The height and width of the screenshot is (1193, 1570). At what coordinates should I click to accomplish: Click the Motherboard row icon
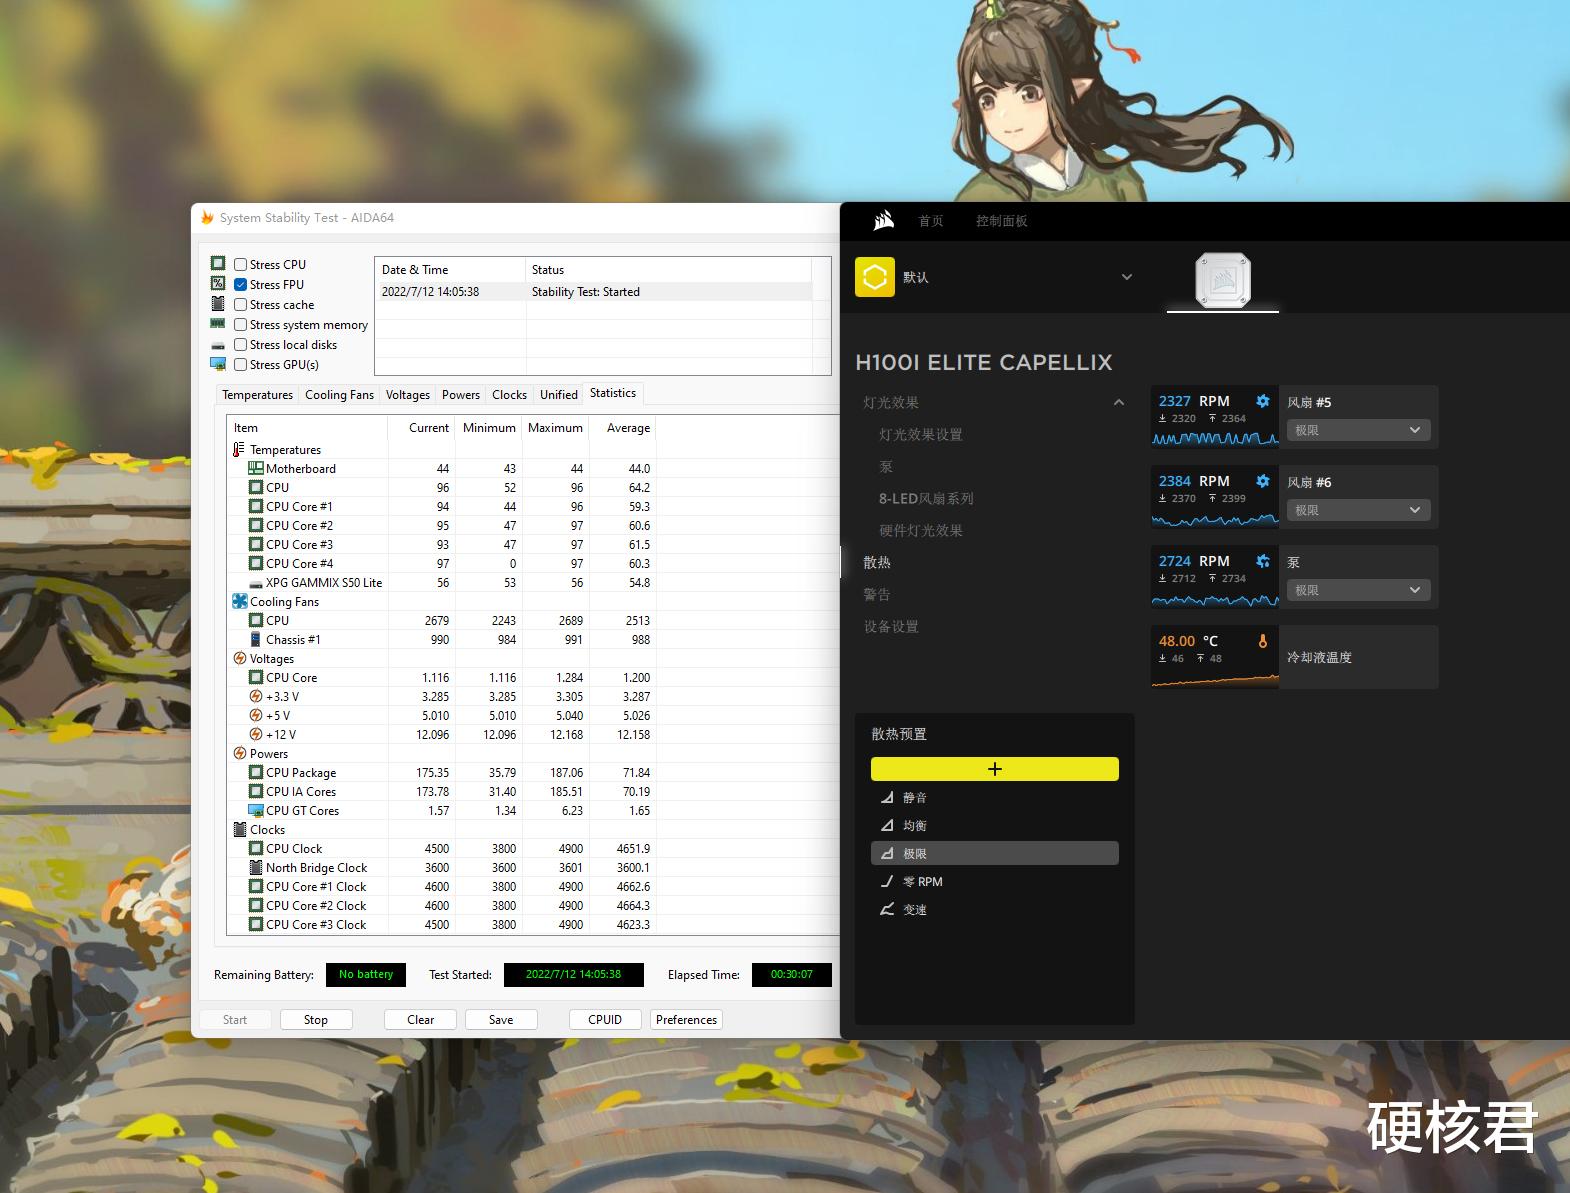point(256,468)
